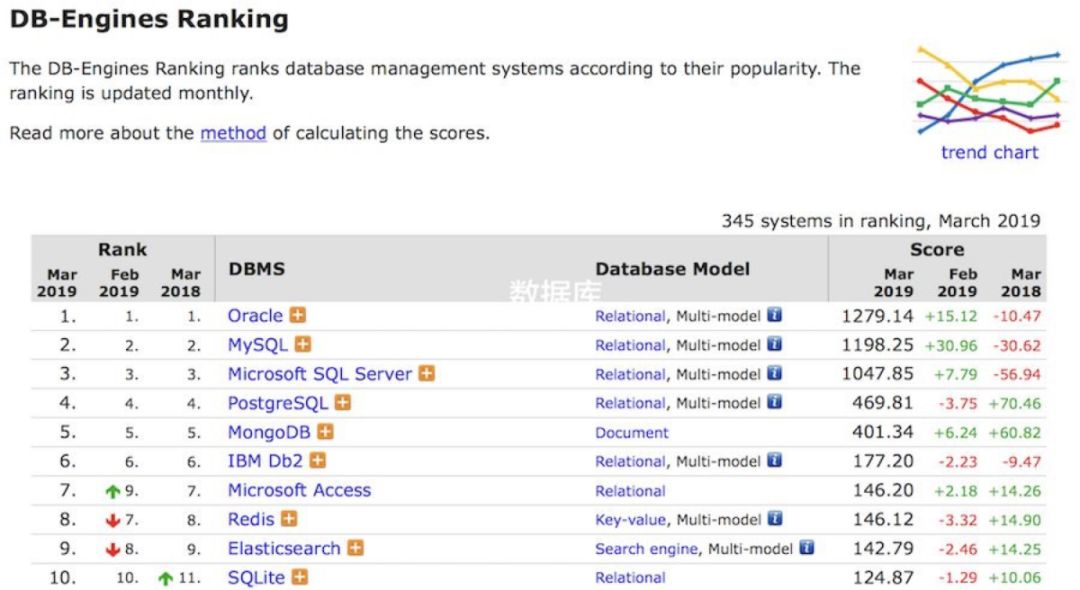Expand the plus icon next to IBM Db2
The width and height of the screenshot is (1080, 590).
(x=318, y=460)
